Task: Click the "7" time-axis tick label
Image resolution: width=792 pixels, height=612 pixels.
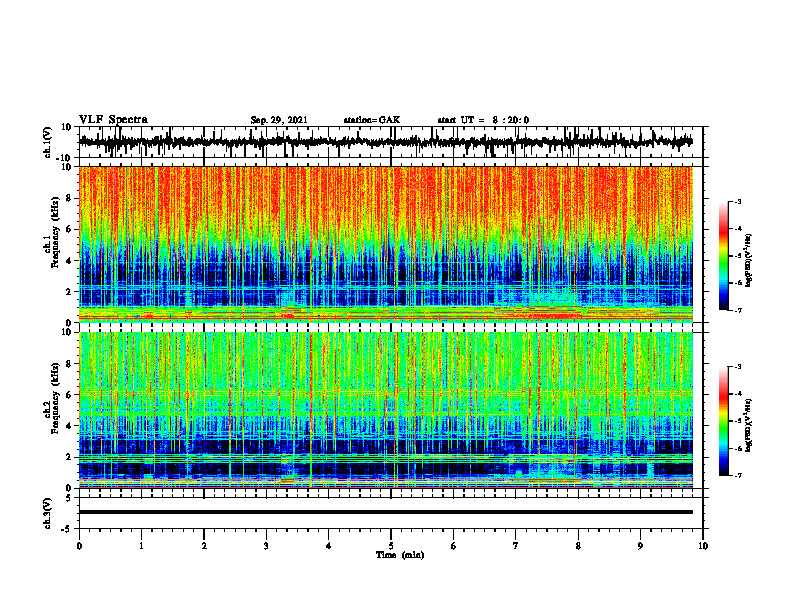Action: 516,546
